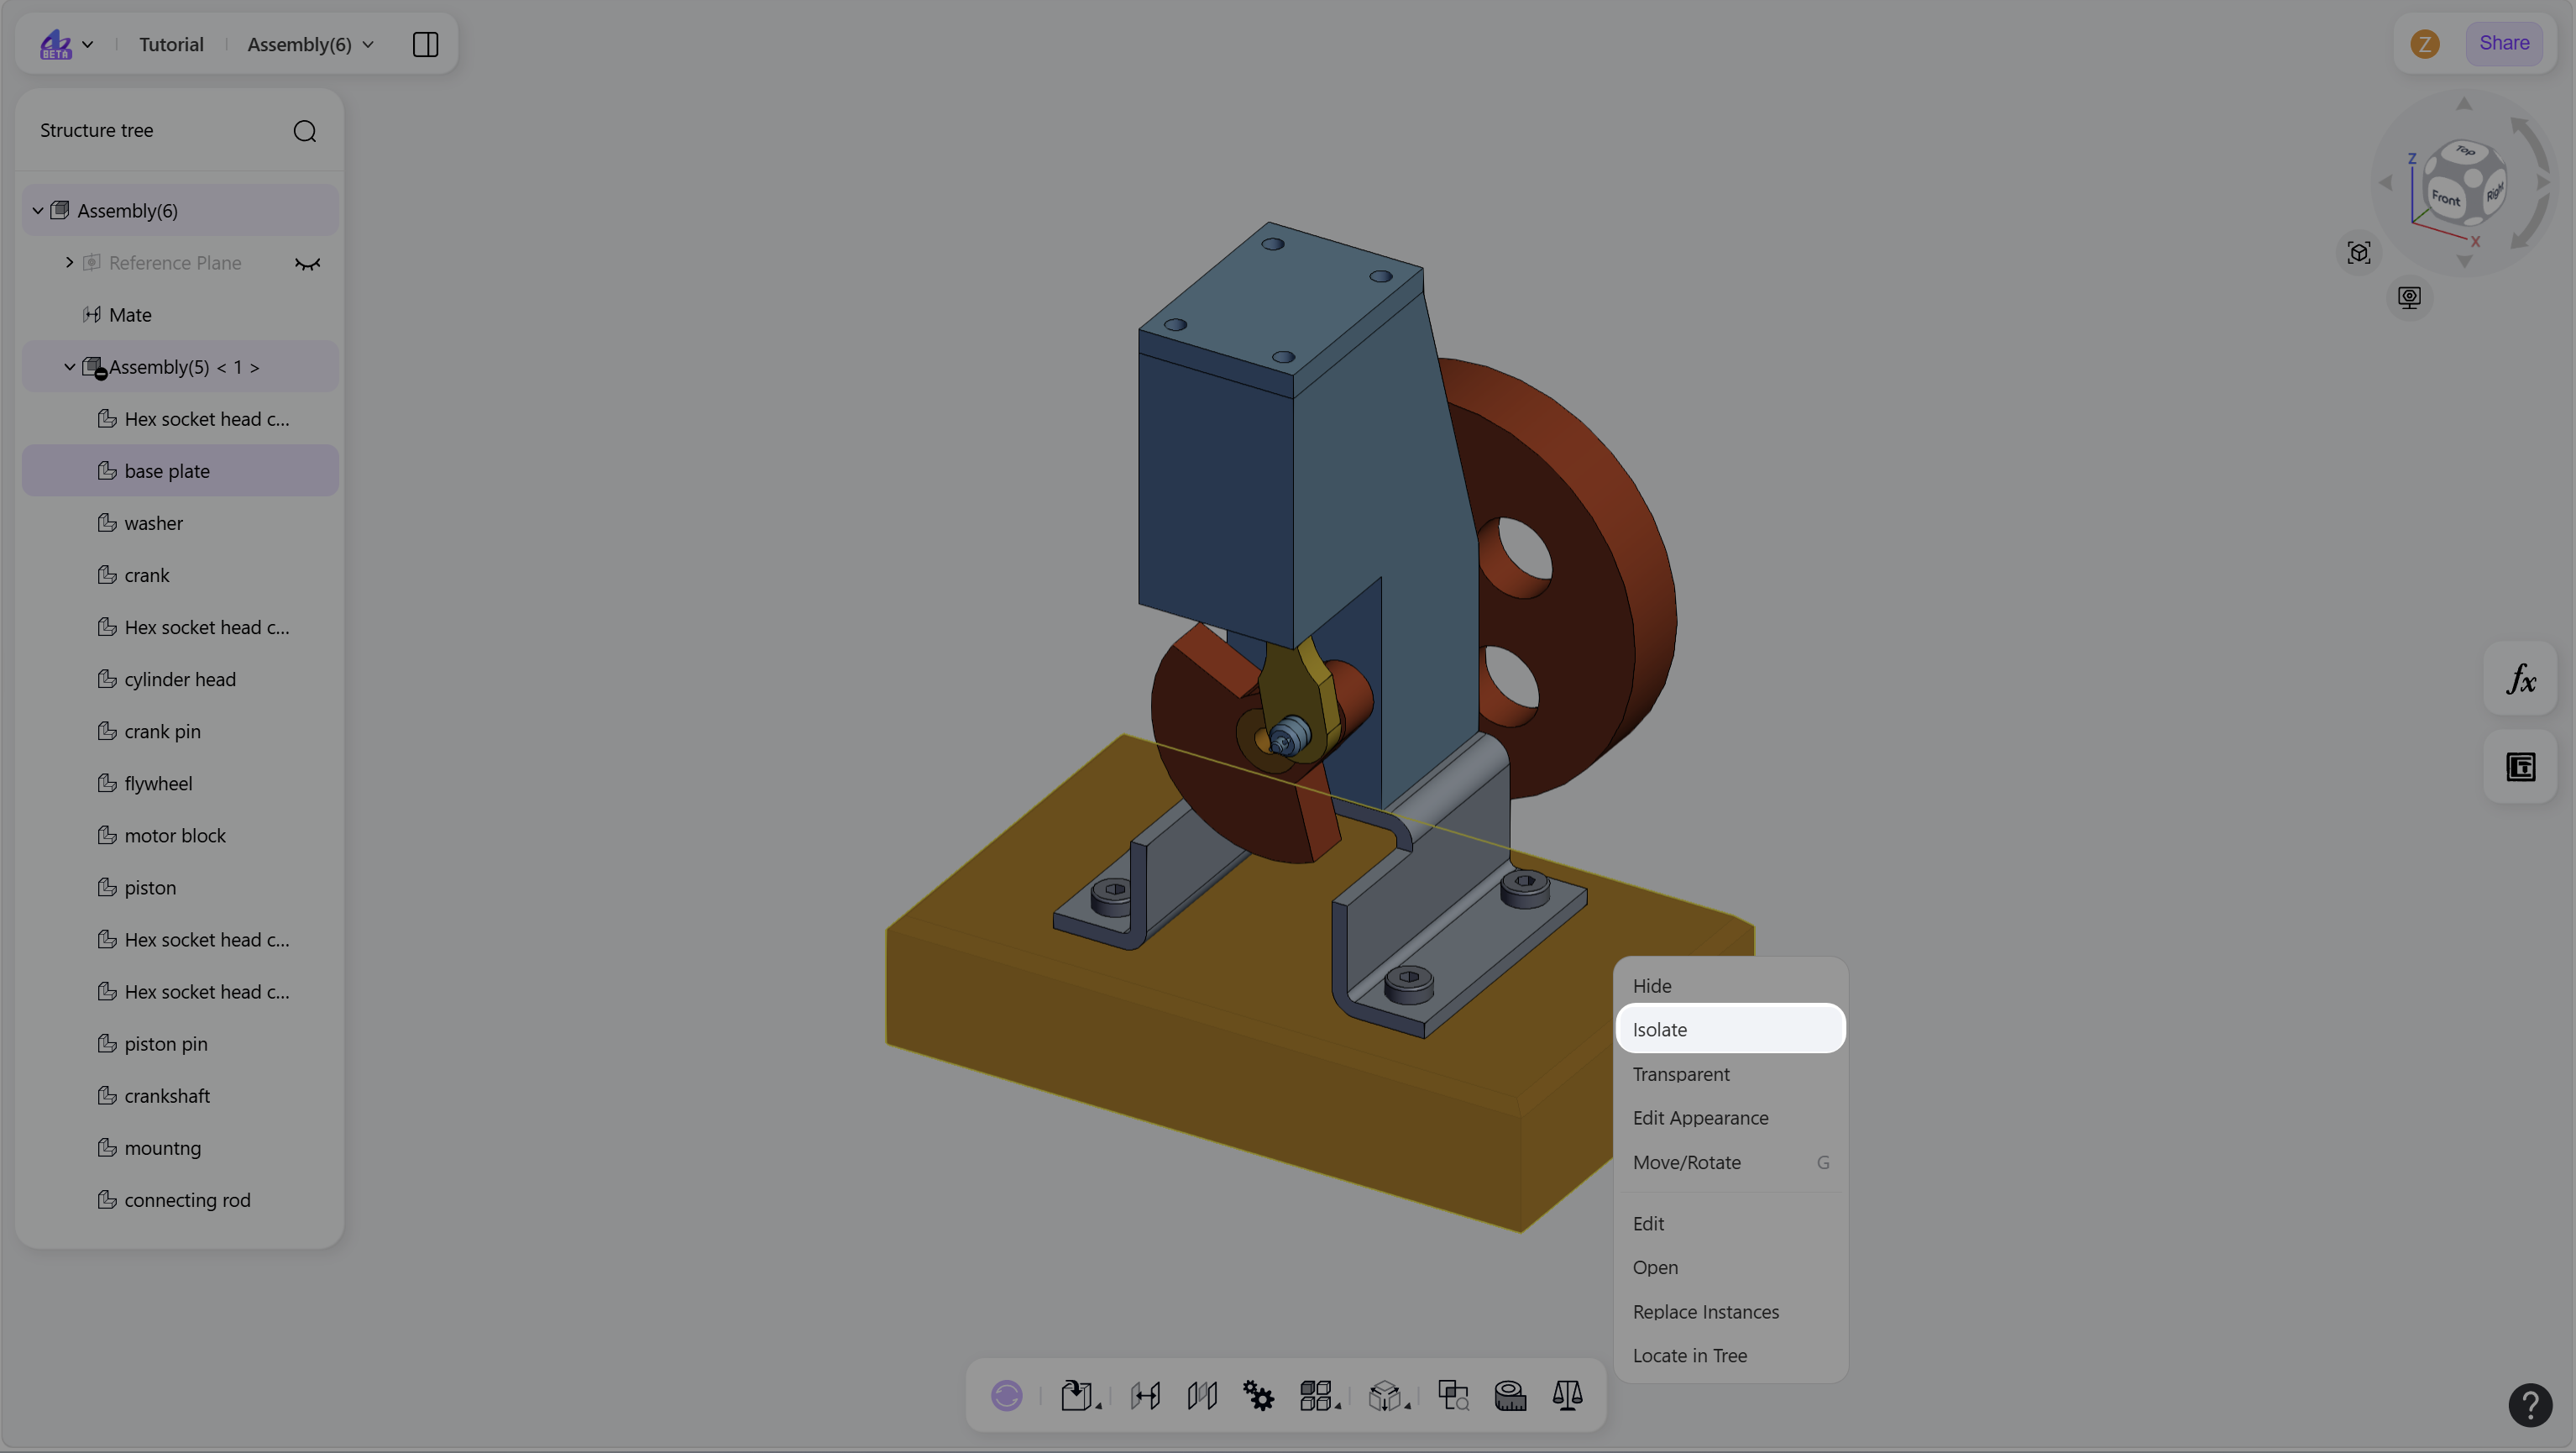Collapse the Assembly(6) root node
The height and width of the screenshot is (1453, 2576).
[38, 211]
